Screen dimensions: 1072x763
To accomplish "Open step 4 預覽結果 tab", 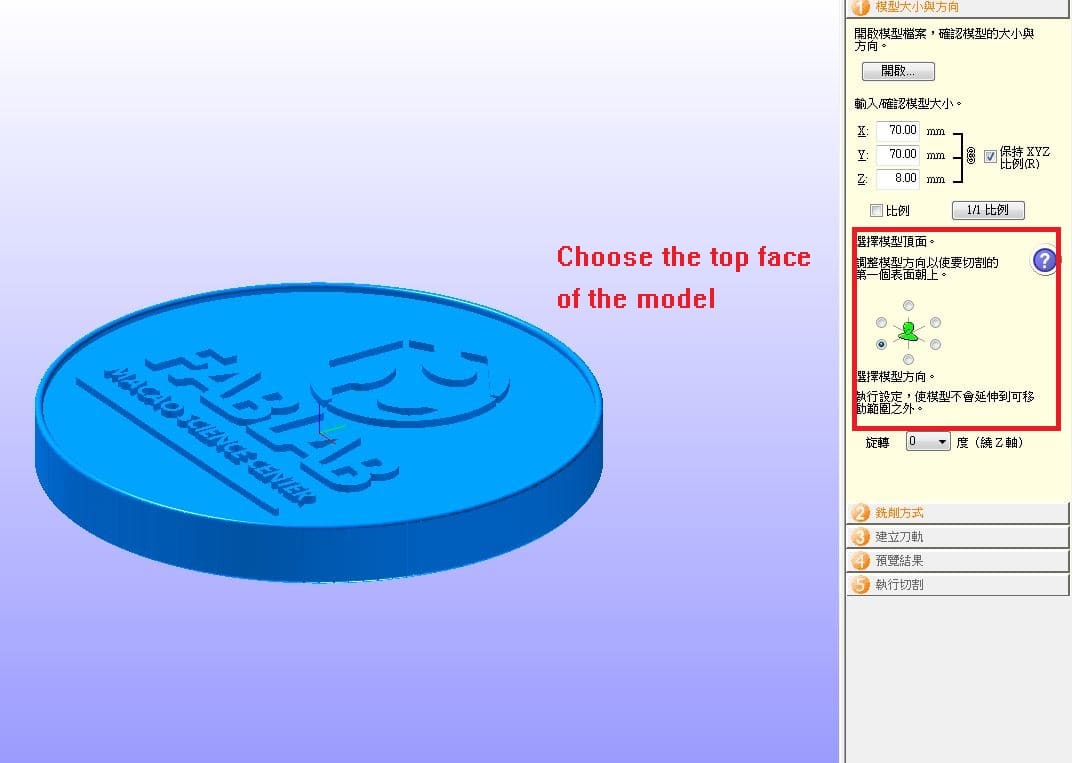I will click(957, 561).
